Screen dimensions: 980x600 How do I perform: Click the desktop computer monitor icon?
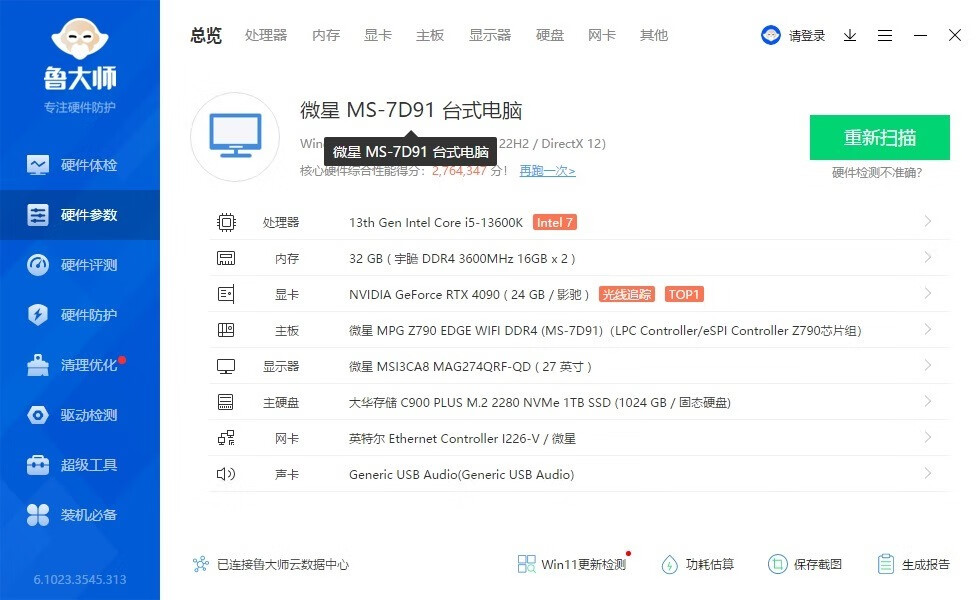pyautogui.click(x=235, y=136)
